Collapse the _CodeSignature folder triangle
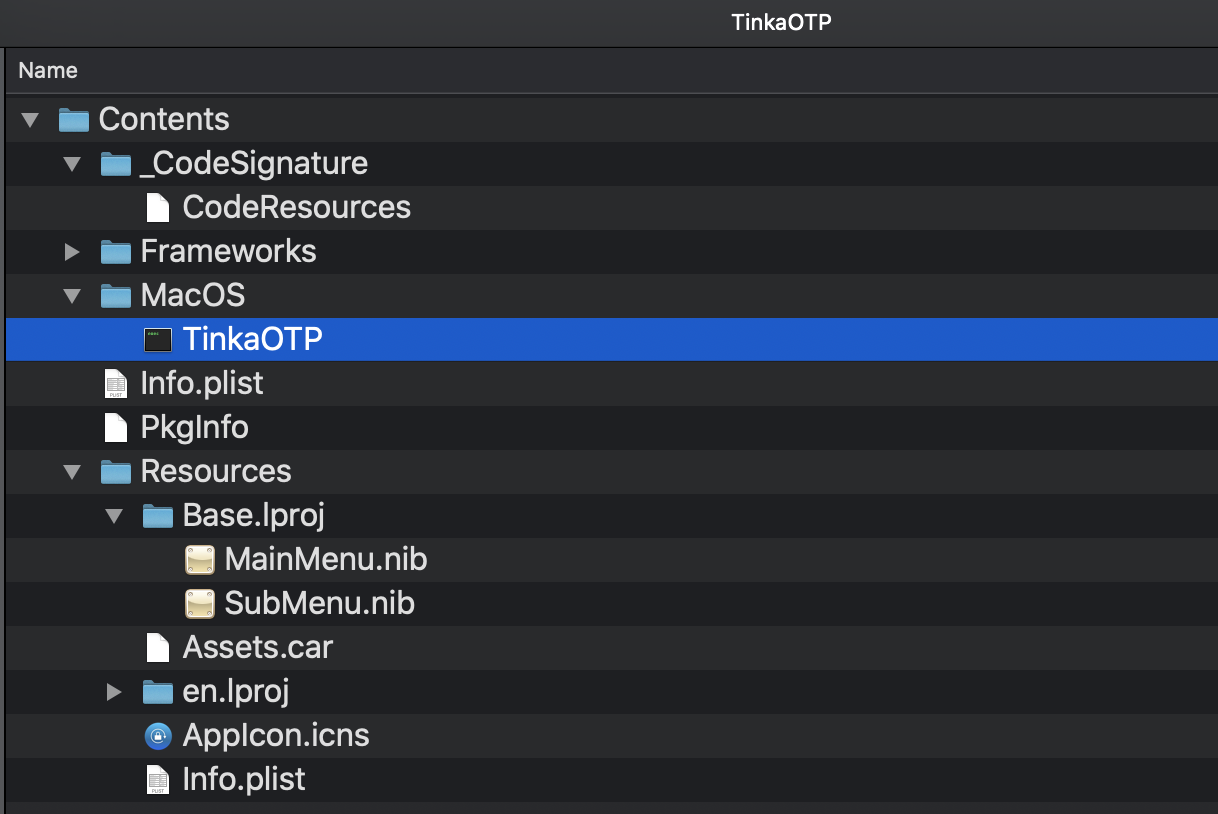Screen dimensions: 1218x814 coord(72,164)
